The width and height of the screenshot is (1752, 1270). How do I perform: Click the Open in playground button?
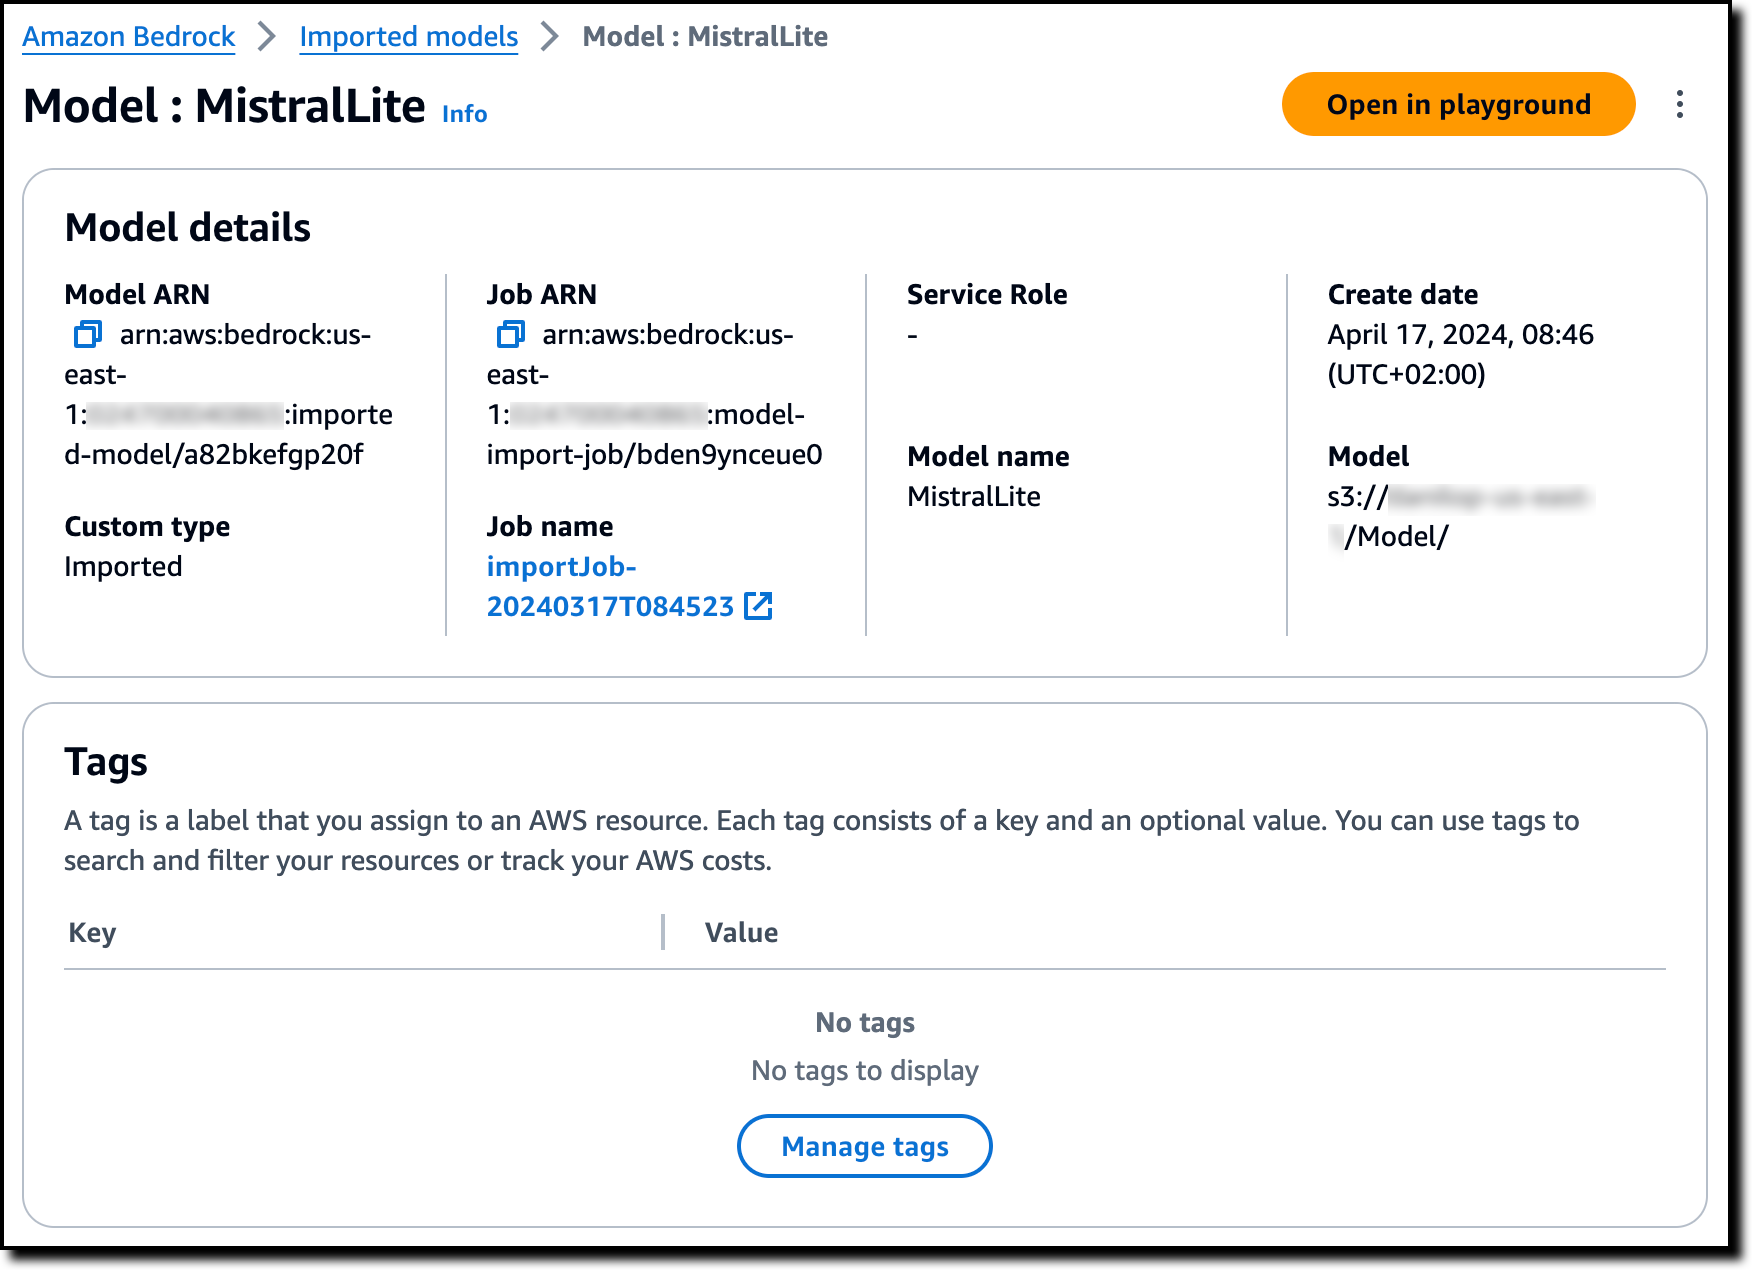tap(1458, 105)
